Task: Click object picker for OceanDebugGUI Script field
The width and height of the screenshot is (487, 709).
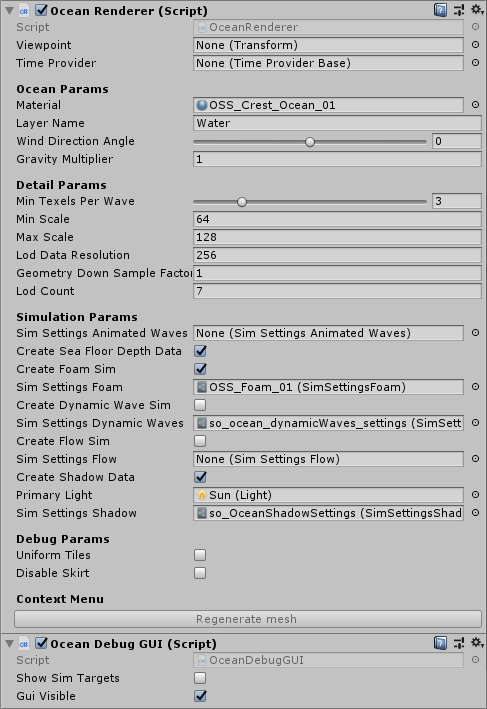Action: (x=475, y=660)
